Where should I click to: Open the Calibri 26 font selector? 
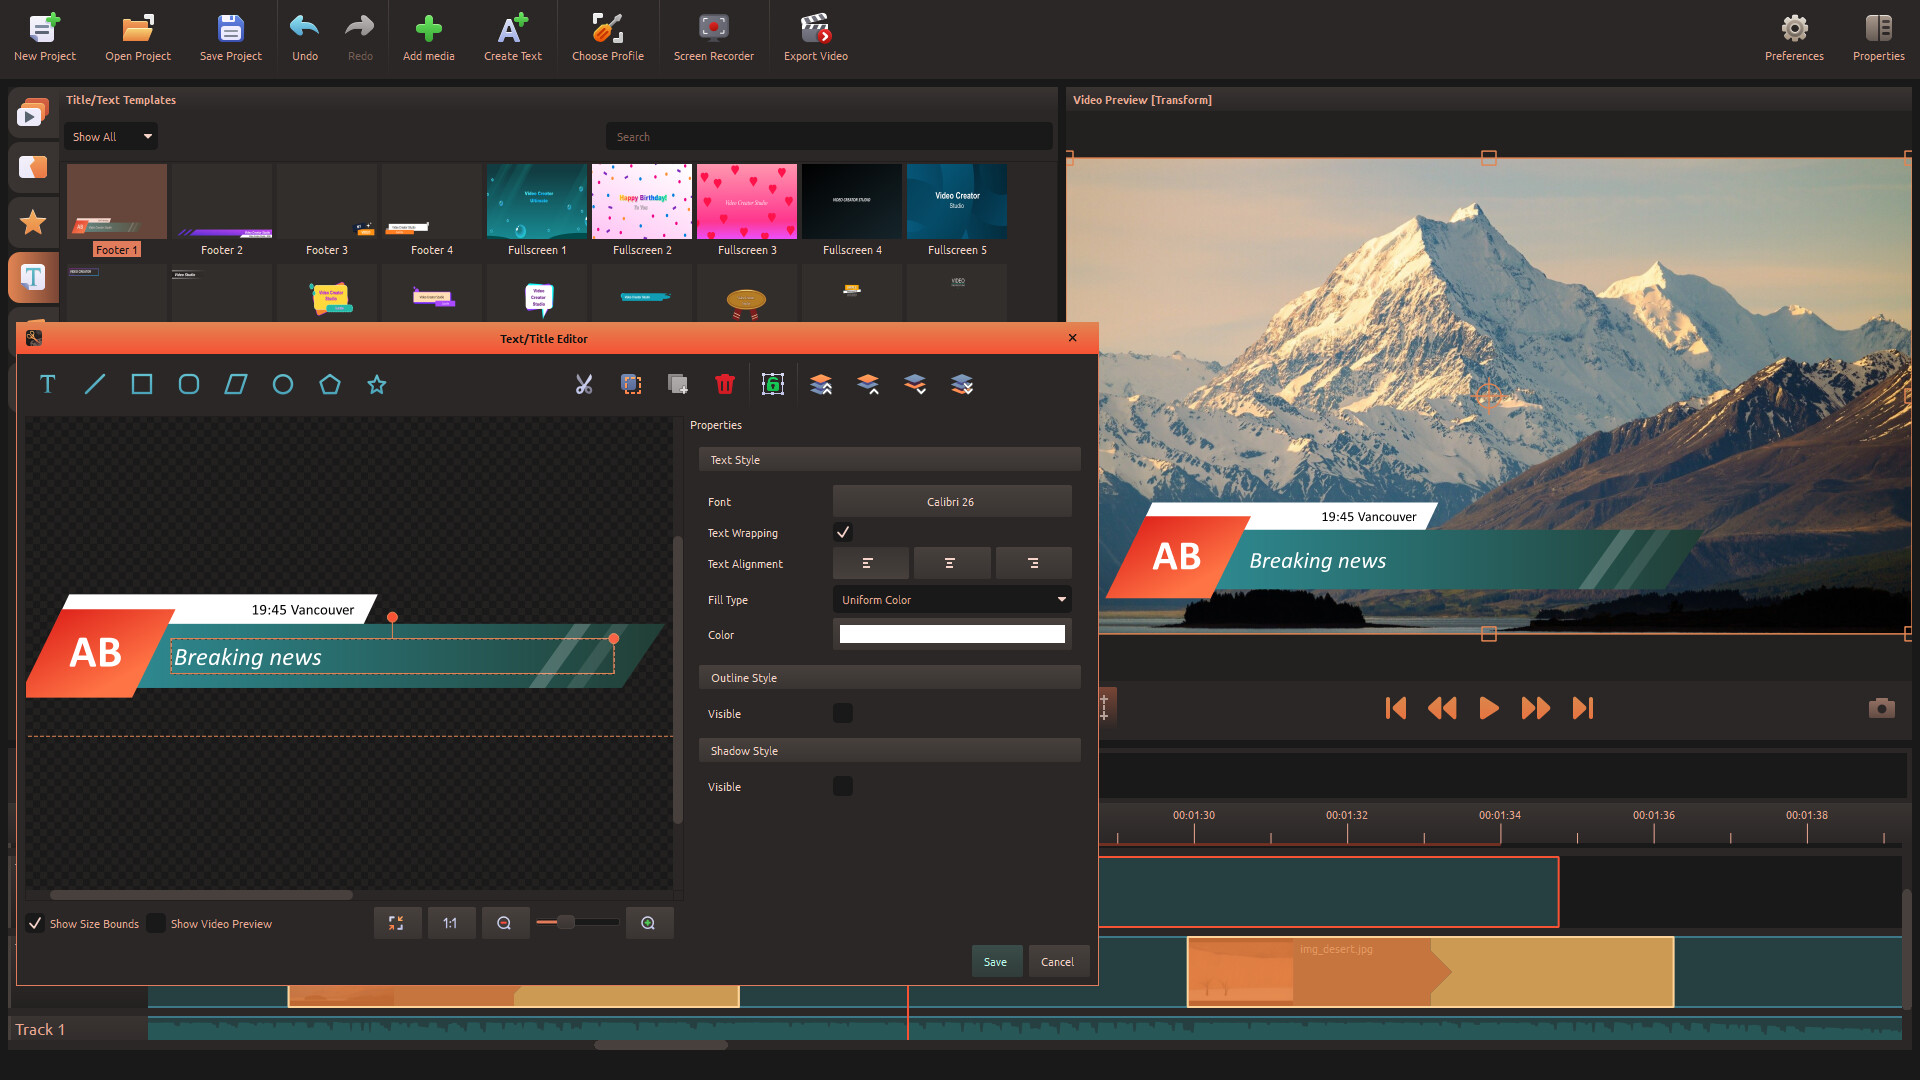click(x=951, y=501)
